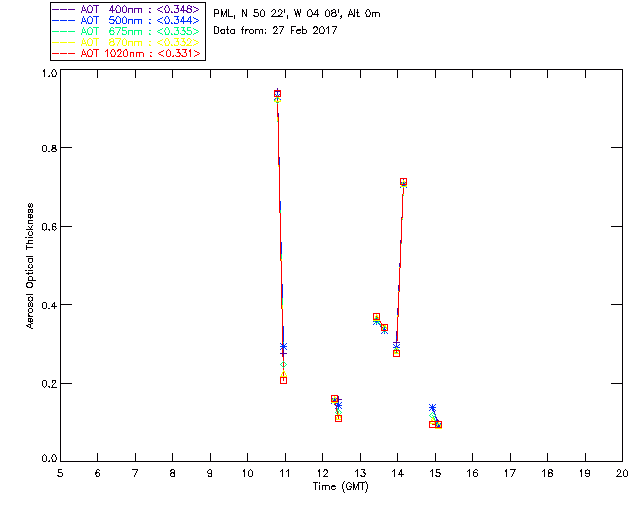Select the red square marker near 0.11 at 12.4h
Image resolution: width=640 pixels, height=512 pixels.
tap(338, 419)
